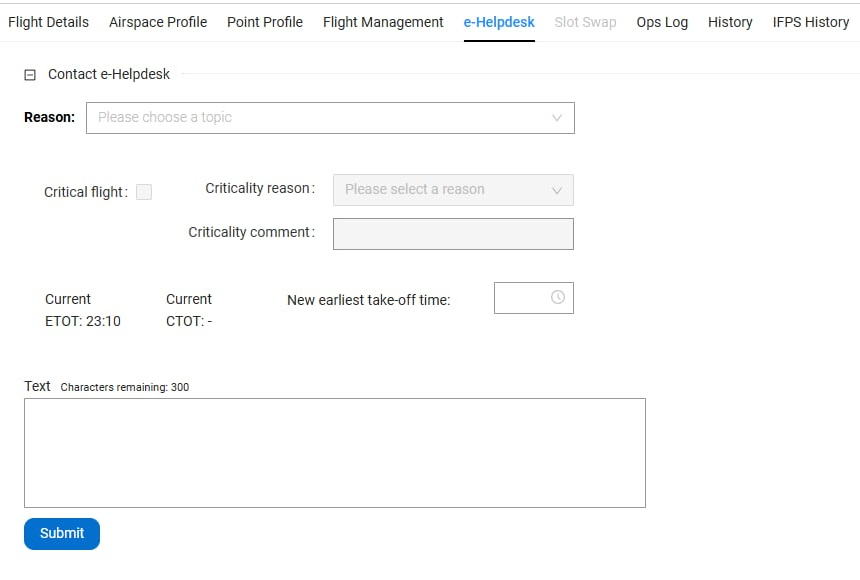860x580 pixels.
Task: Collapse the Contact e-Helpdesk section
Action: (30, 74)
